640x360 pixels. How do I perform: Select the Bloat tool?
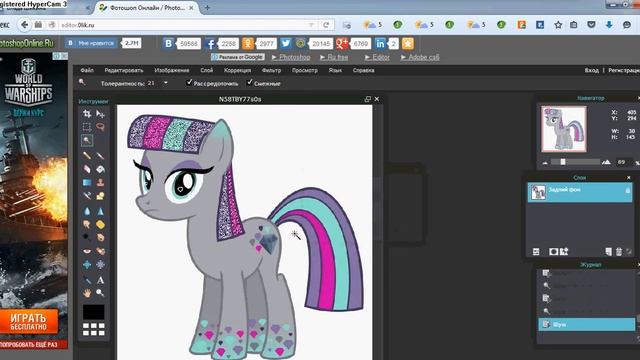pos(87,264)
